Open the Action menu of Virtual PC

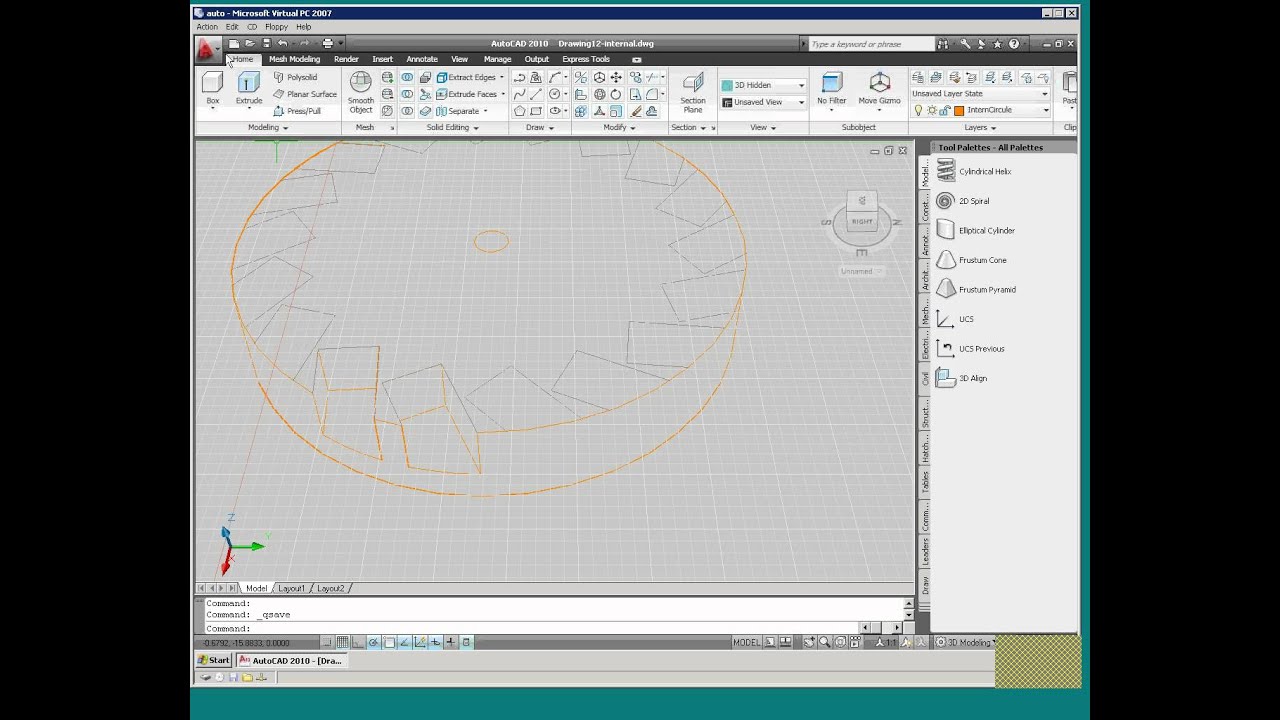(207, 27)
